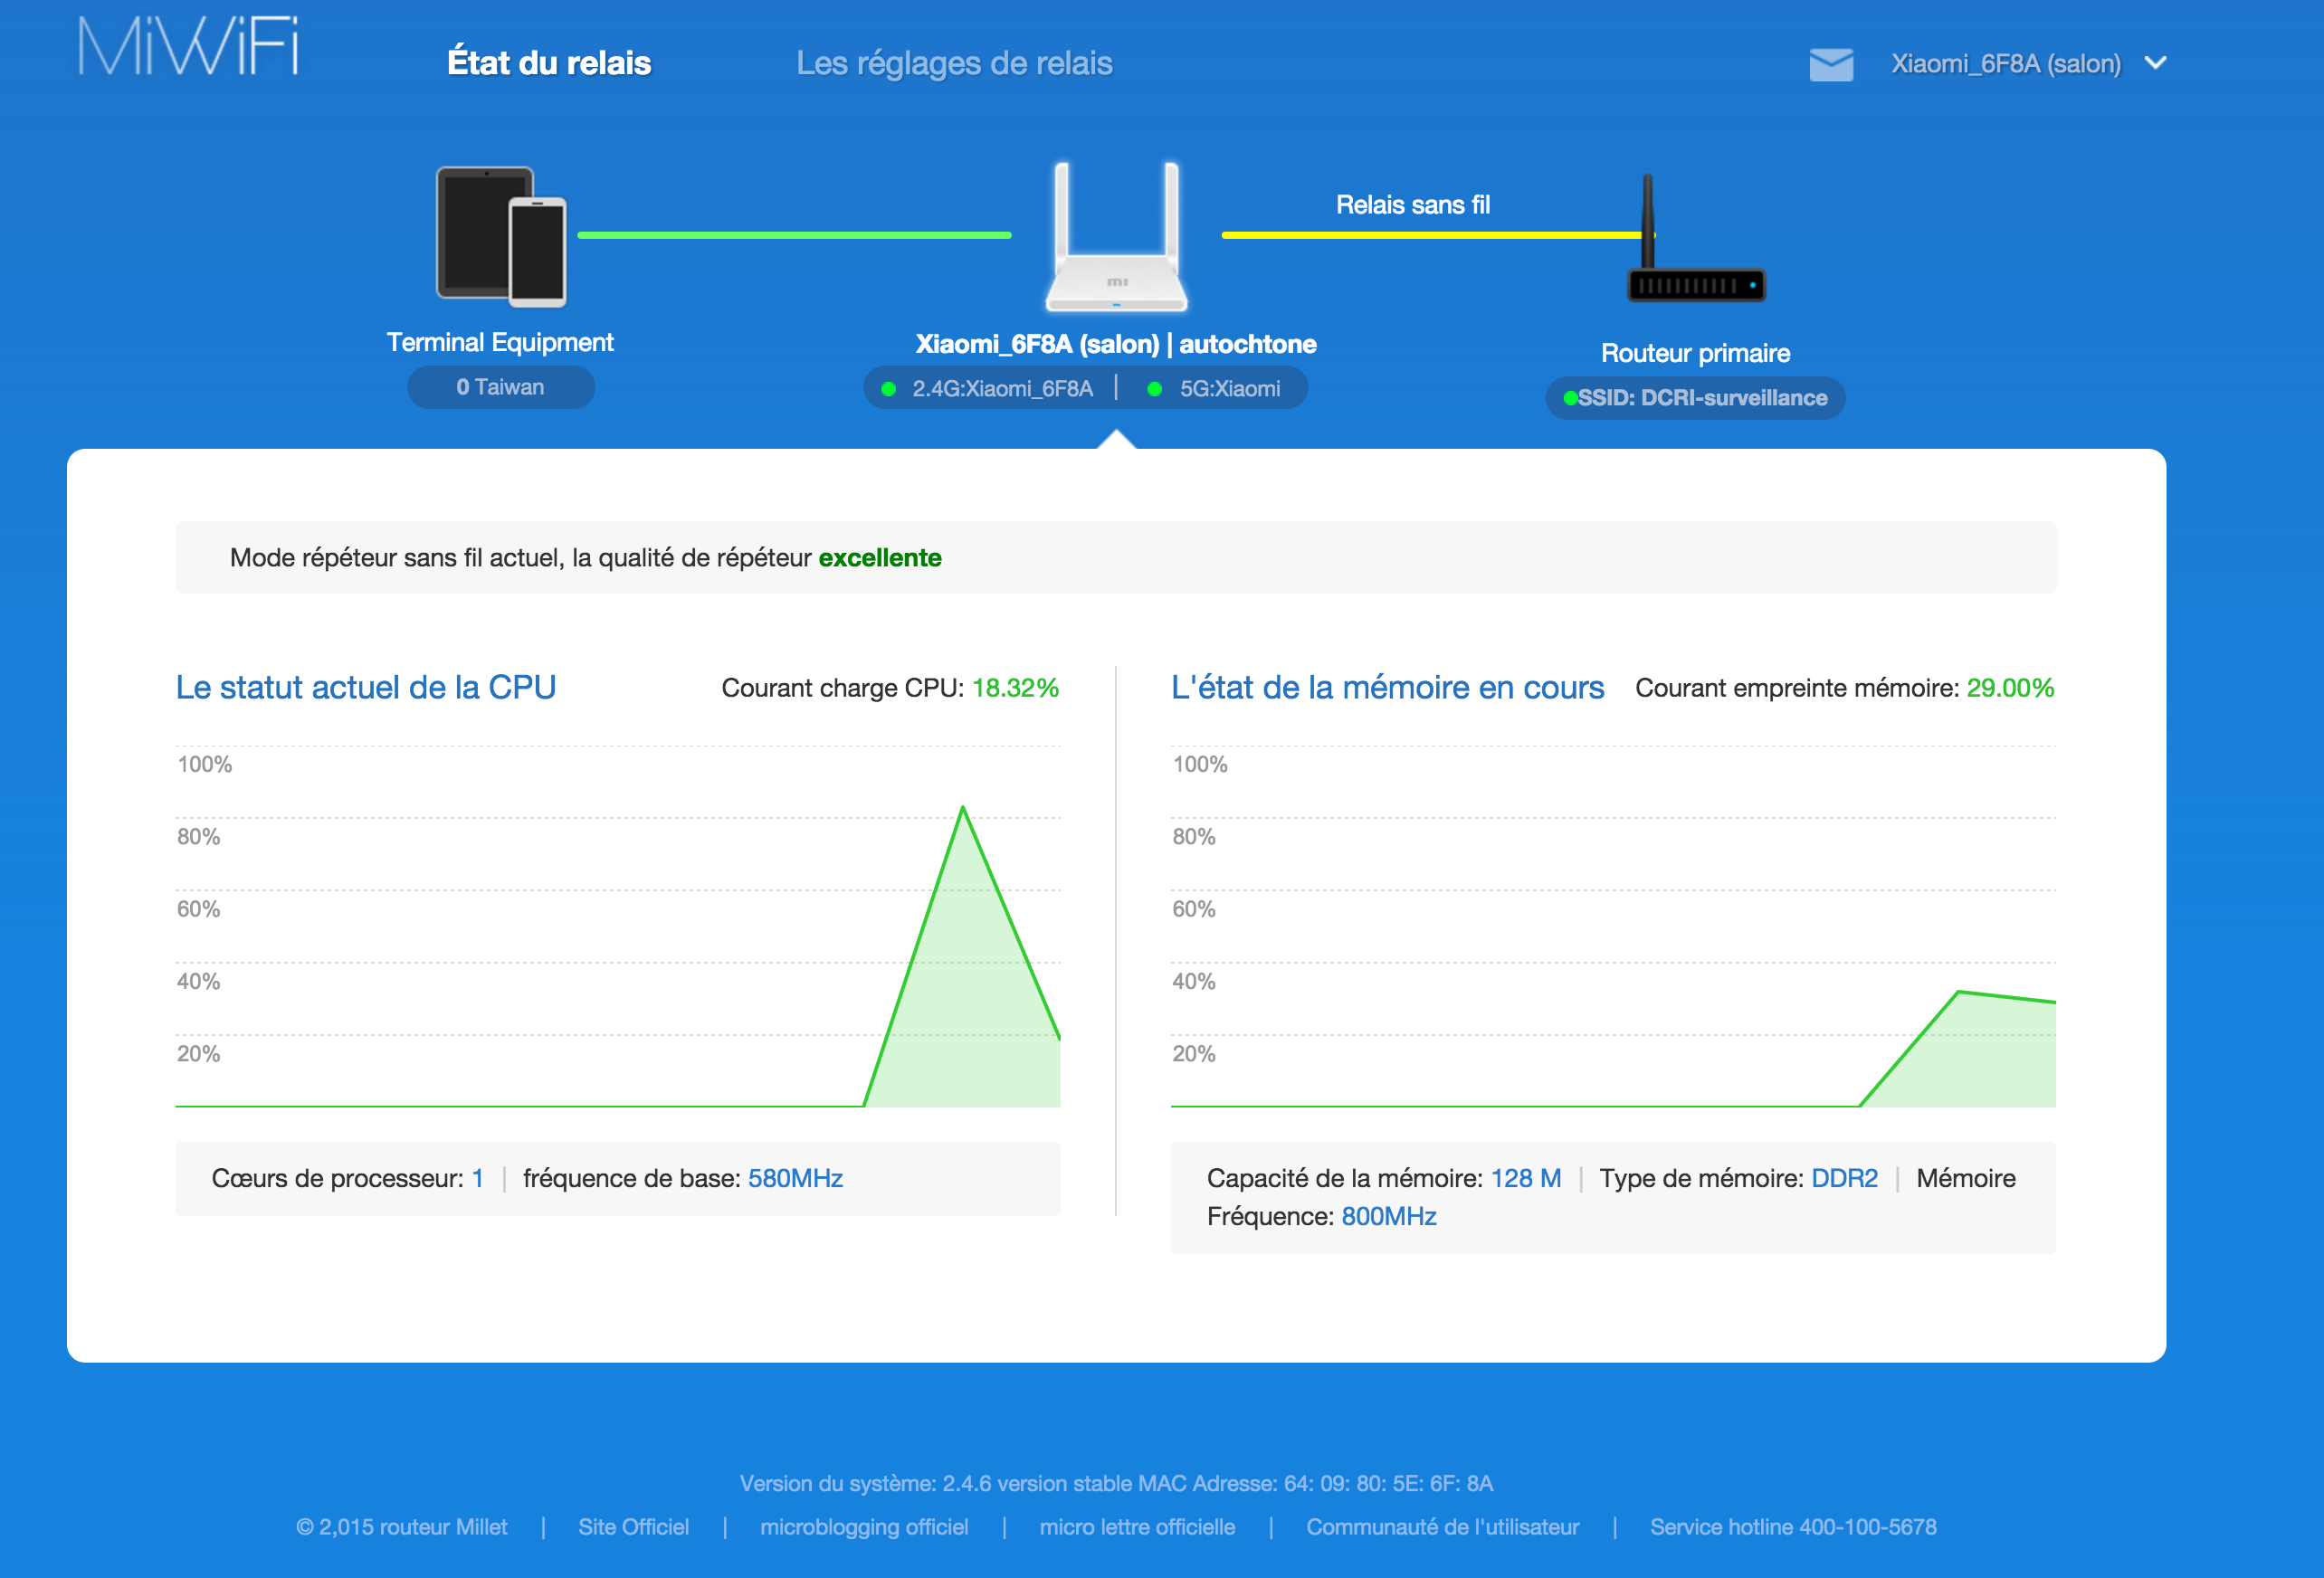
Task: Click the 580MHz base frequency value
Action: tap(796, 1178)
